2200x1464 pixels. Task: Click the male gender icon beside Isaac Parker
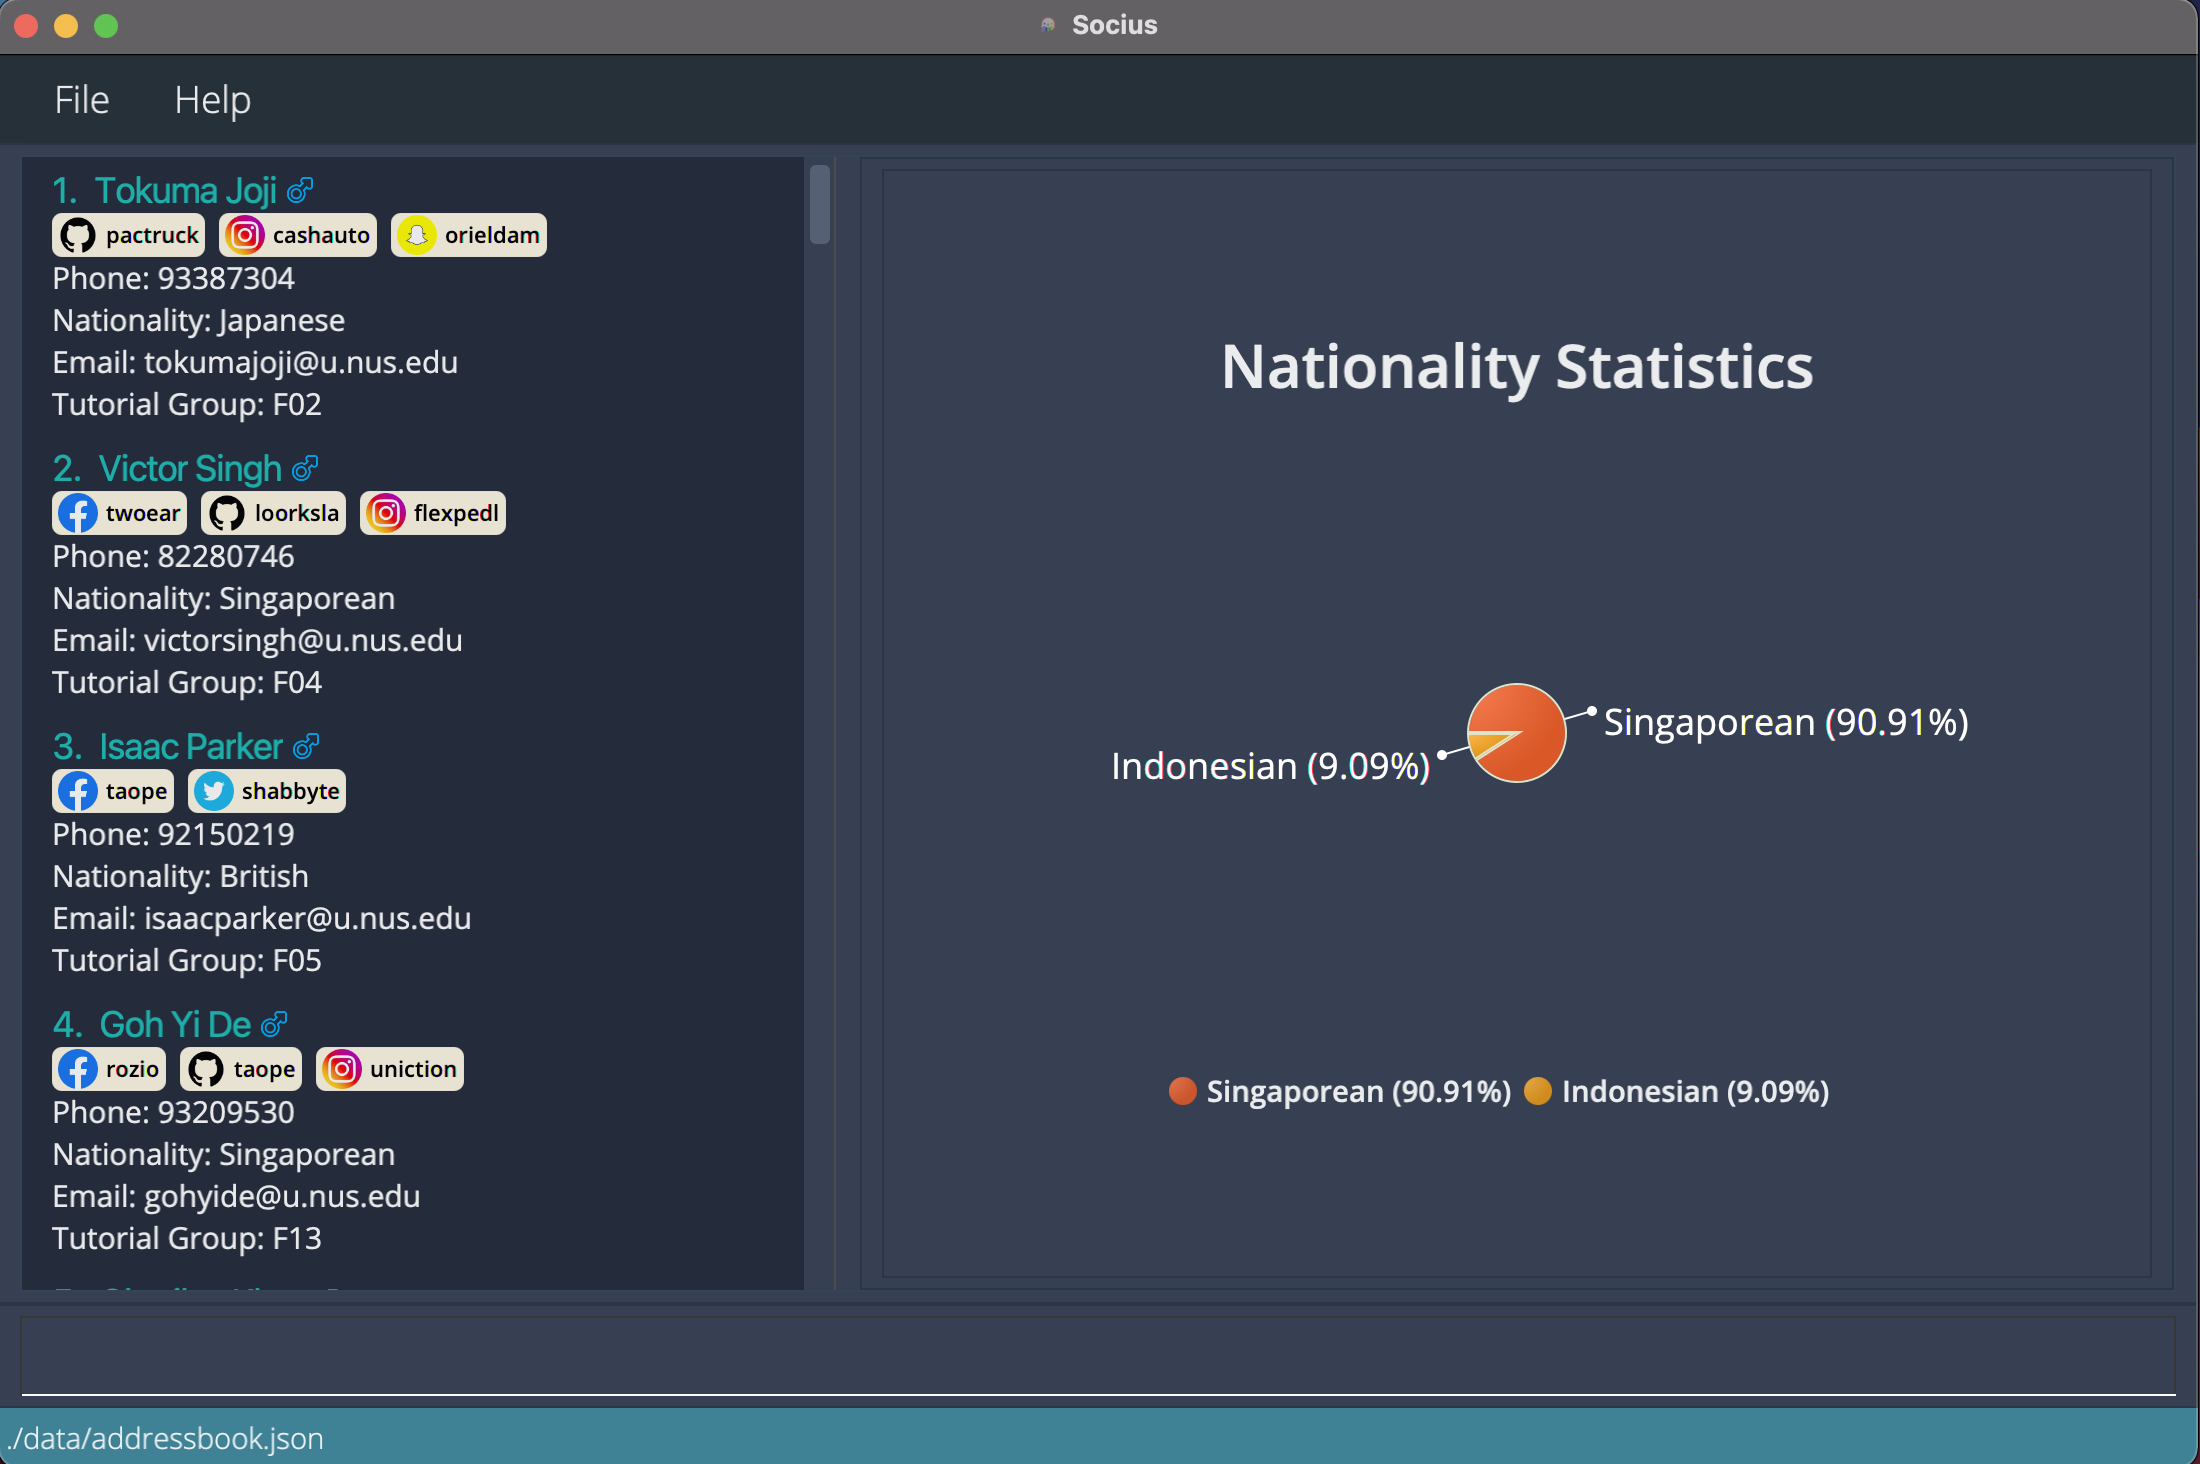pos(306,746)
